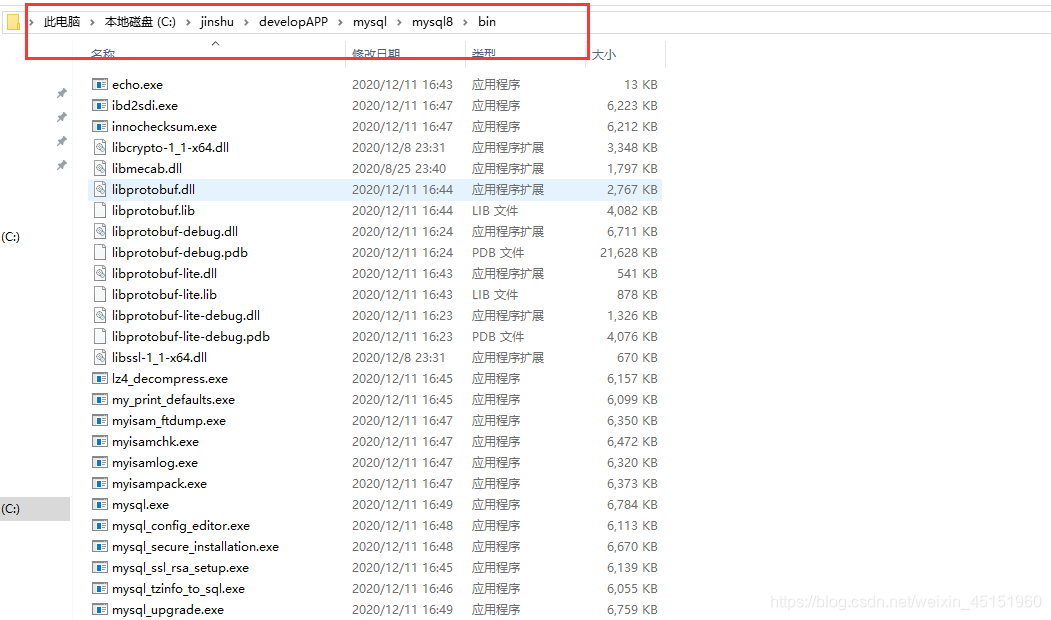
Task: Click the 21,628 KB size value
Action: tap(629, 253)
